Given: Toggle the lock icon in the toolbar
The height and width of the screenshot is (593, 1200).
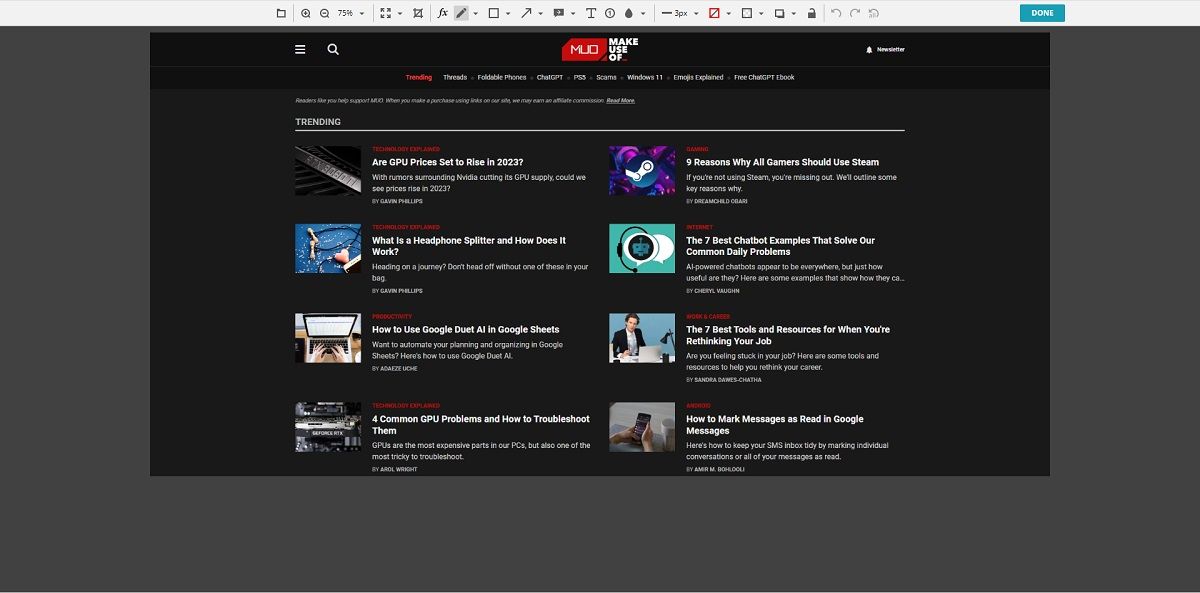Looking at the screenshot, I should [812, 13].
